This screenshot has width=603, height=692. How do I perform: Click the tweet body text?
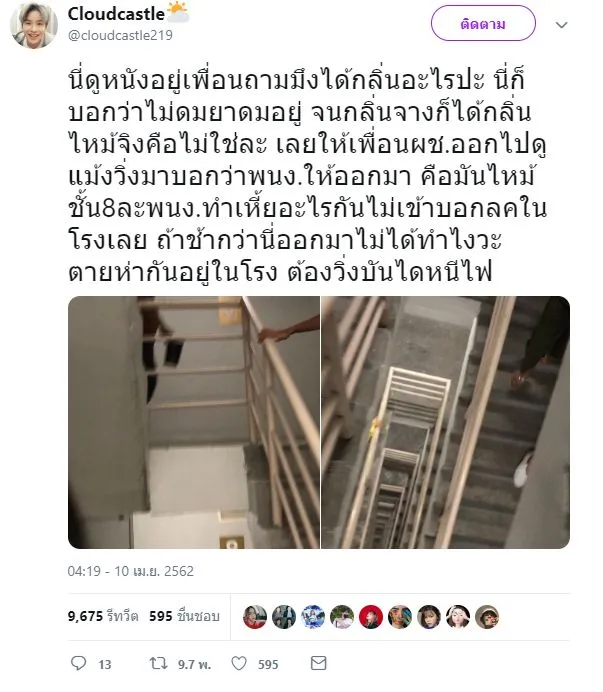tap(308, 176)
